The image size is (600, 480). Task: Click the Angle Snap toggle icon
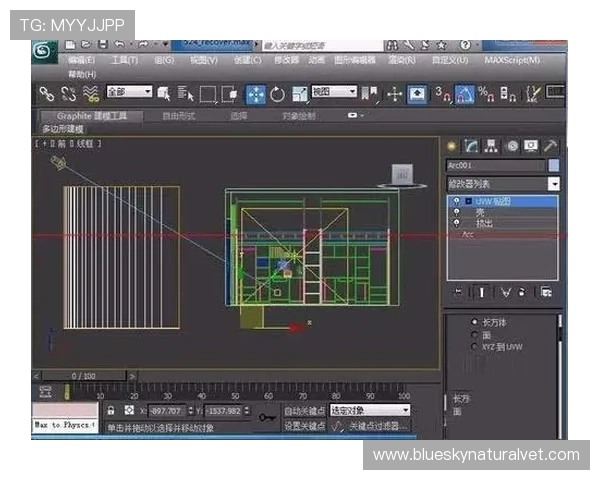click(465, 94)
